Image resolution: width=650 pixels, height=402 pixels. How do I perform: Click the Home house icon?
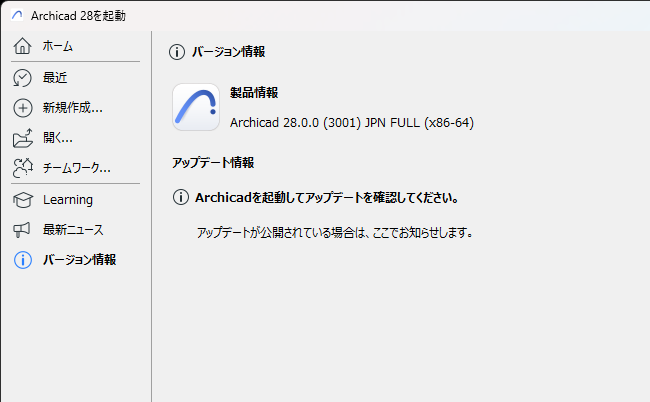coord(23,46)
